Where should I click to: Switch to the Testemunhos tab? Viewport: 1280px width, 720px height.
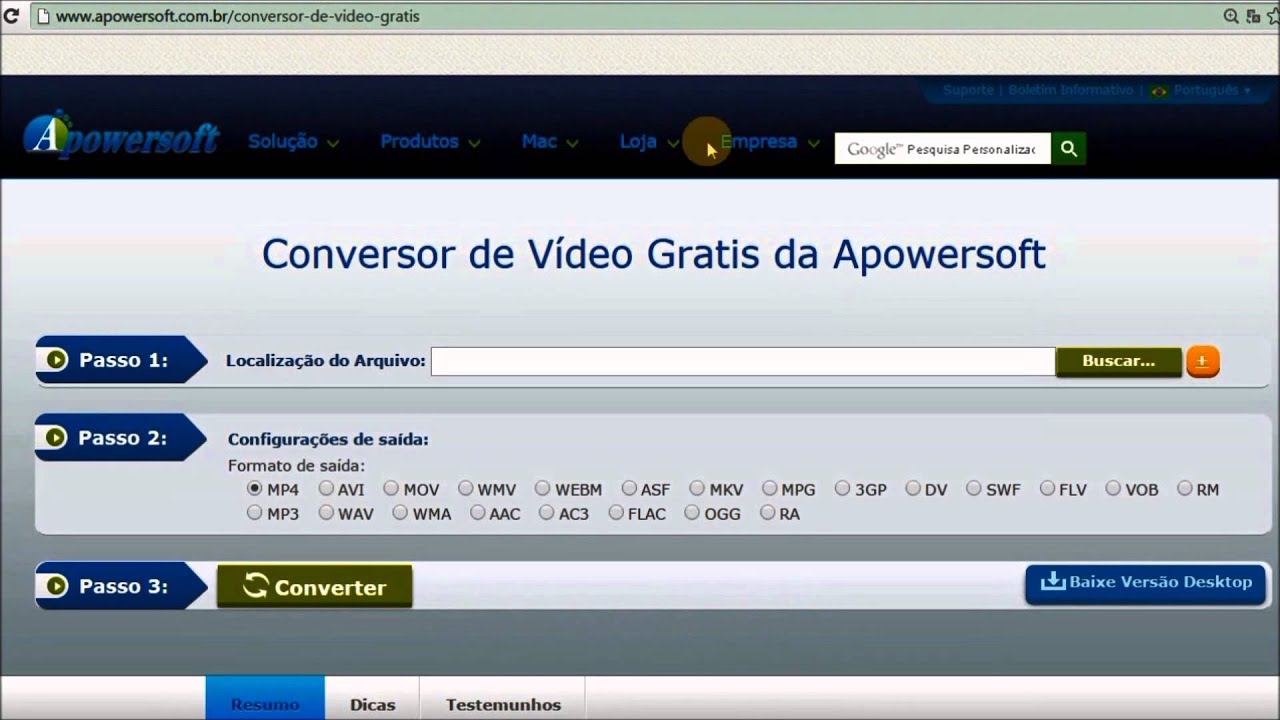(x=503, y=699)
